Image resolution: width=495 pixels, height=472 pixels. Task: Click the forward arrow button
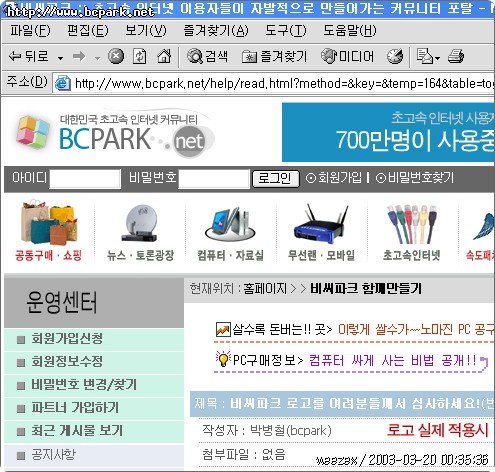click(x=79, y=56)
